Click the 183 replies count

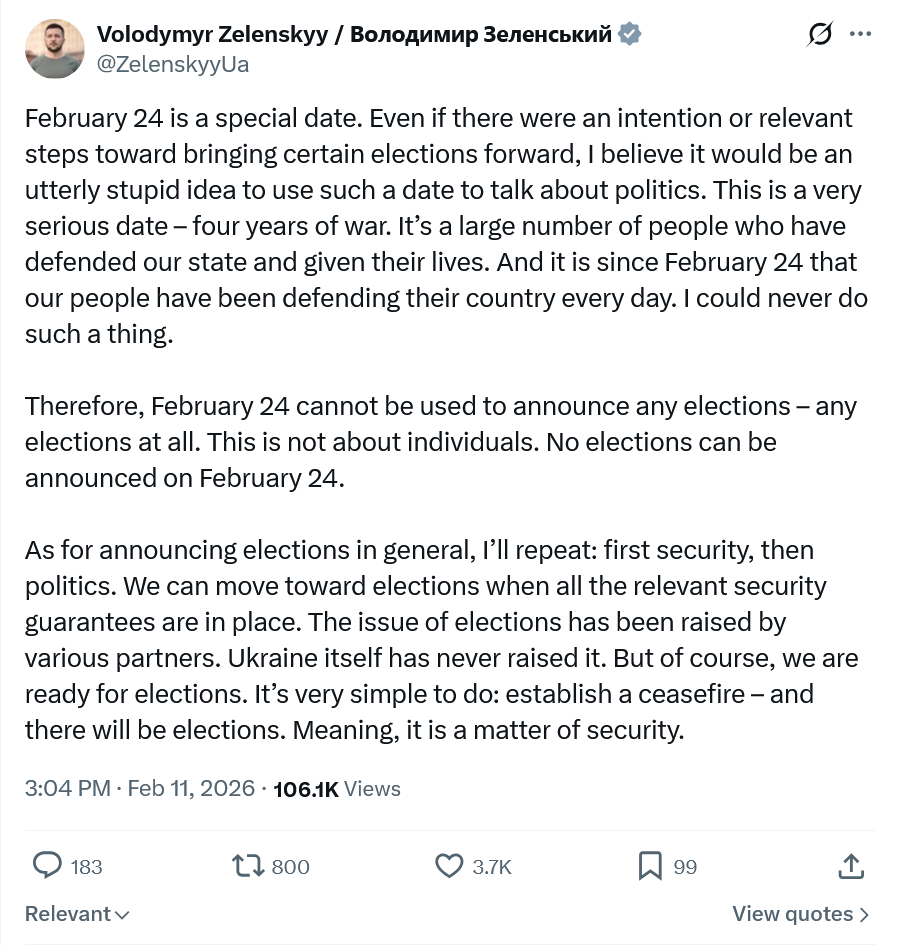point(87,866)
